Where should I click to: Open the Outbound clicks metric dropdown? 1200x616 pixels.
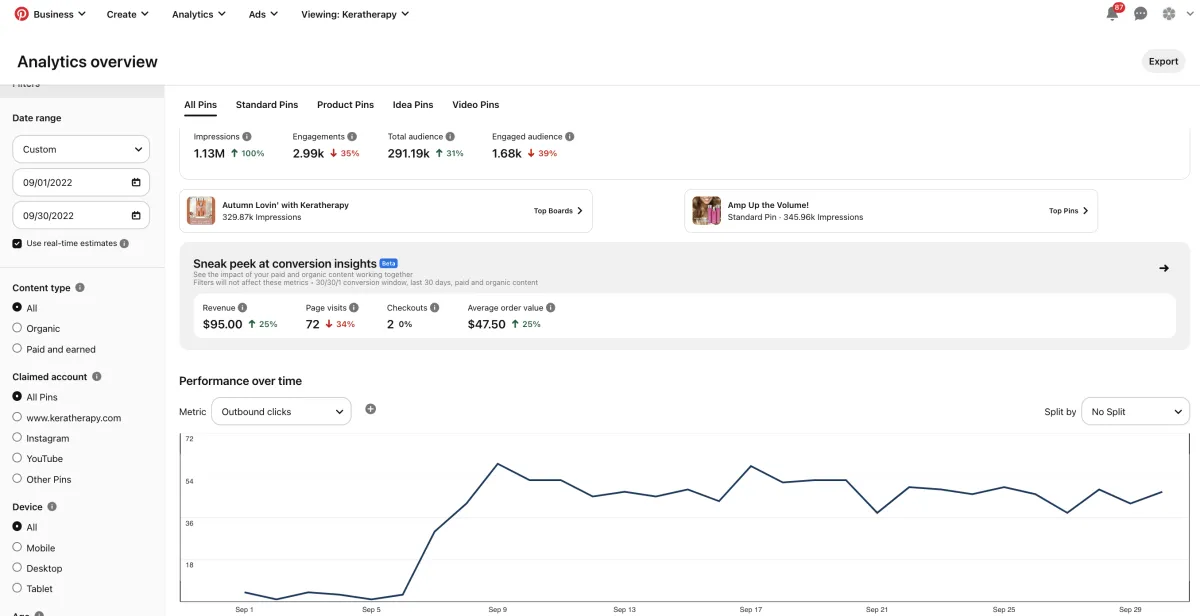pyautogui.click(x=281, y=411)
